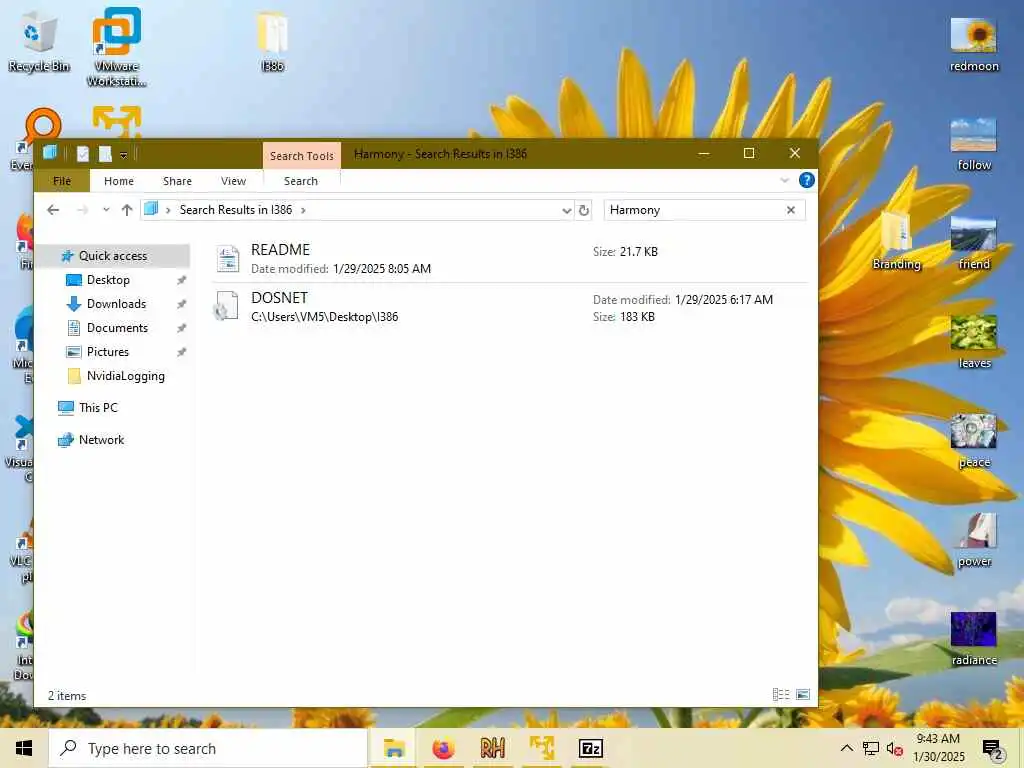
Task: Click the New folder icon in title bar
Action: coord(105,153)
